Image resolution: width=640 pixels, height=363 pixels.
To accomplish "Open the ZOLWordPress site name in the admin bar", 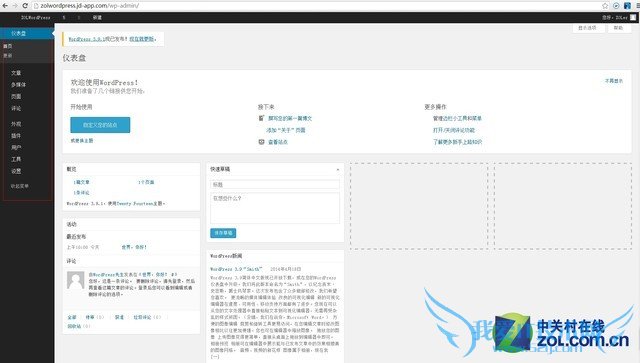I will [36, 18].
